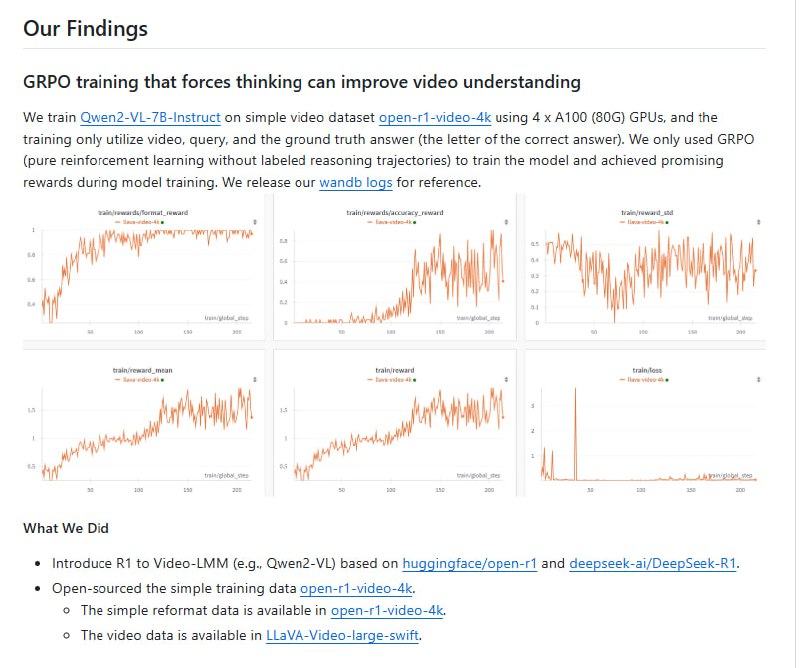The image size is (800, 668).
Task: Click the pin icon on the train/loss chart
Action: 757,379
